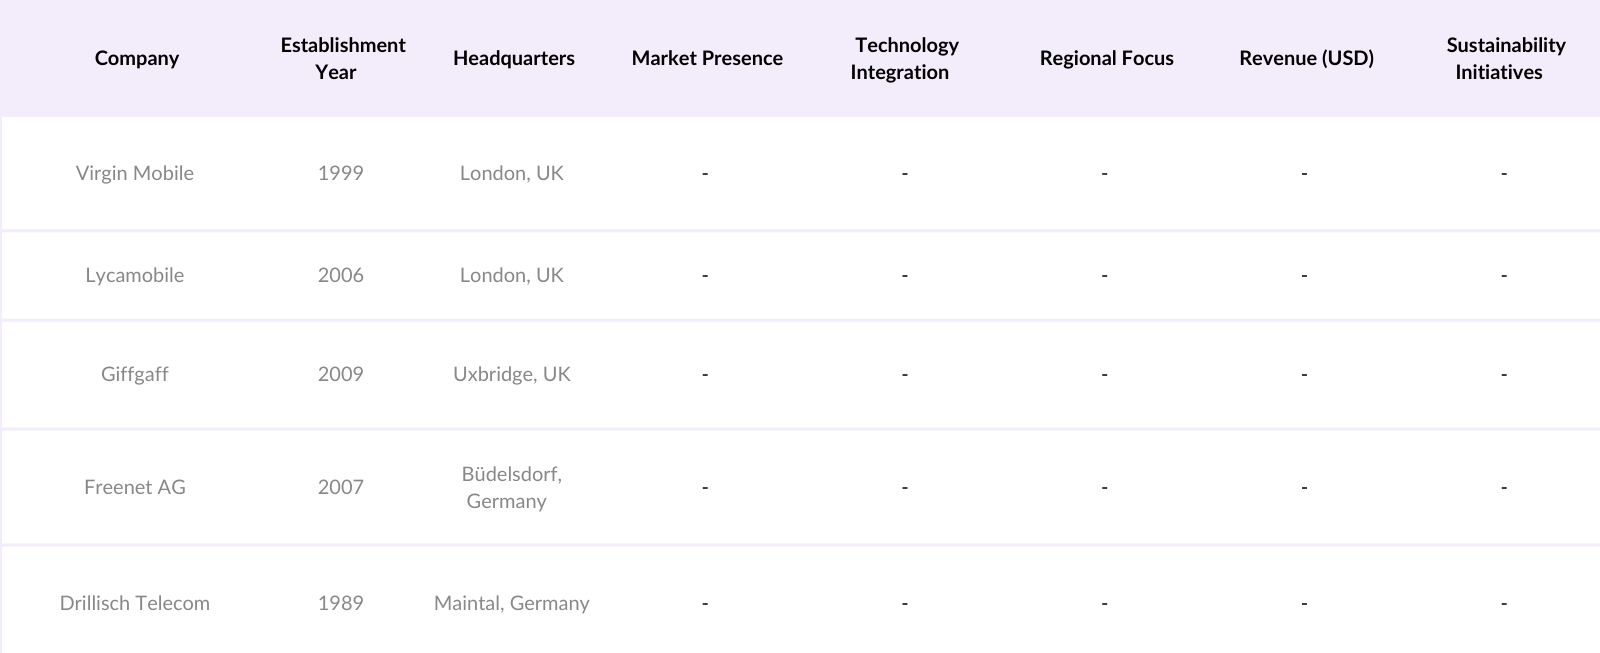The height and width of the screenshot is (653, 1600).
Task: Select the Freenet AG company cell
Action: pyautogui.click(x=135, y=487)
